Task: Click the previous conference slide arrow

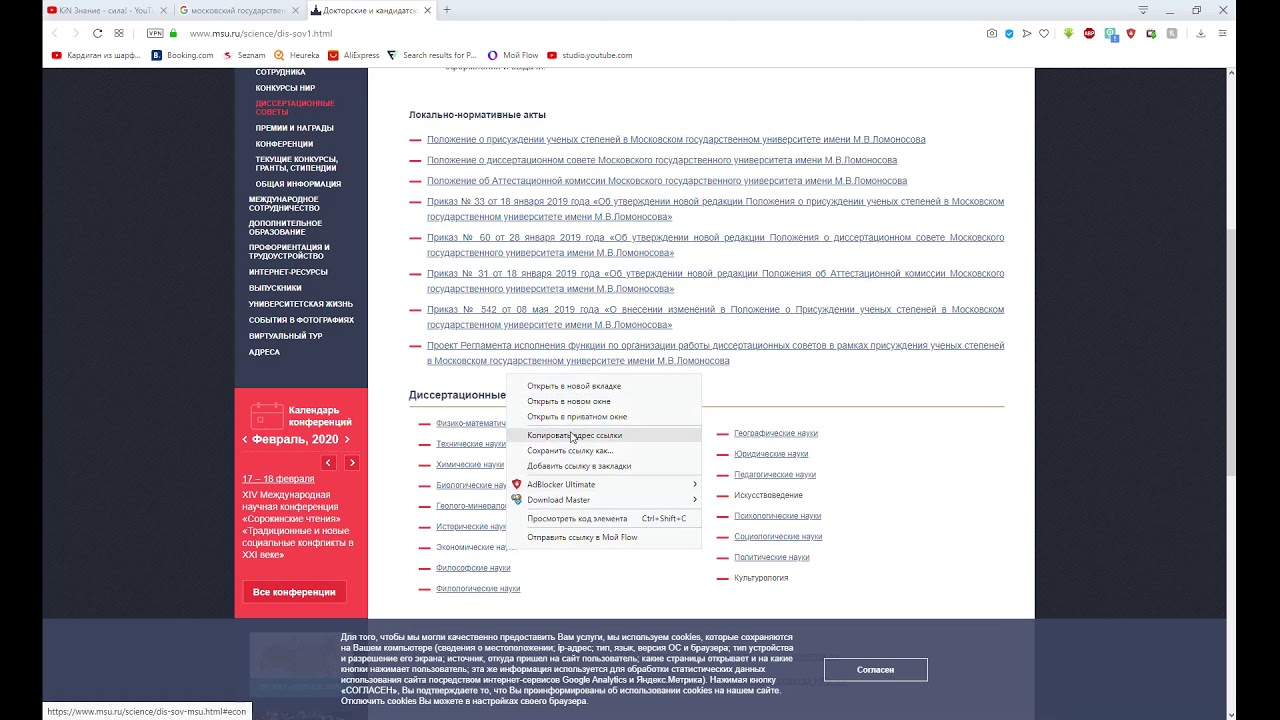Action: coord(328,462)
